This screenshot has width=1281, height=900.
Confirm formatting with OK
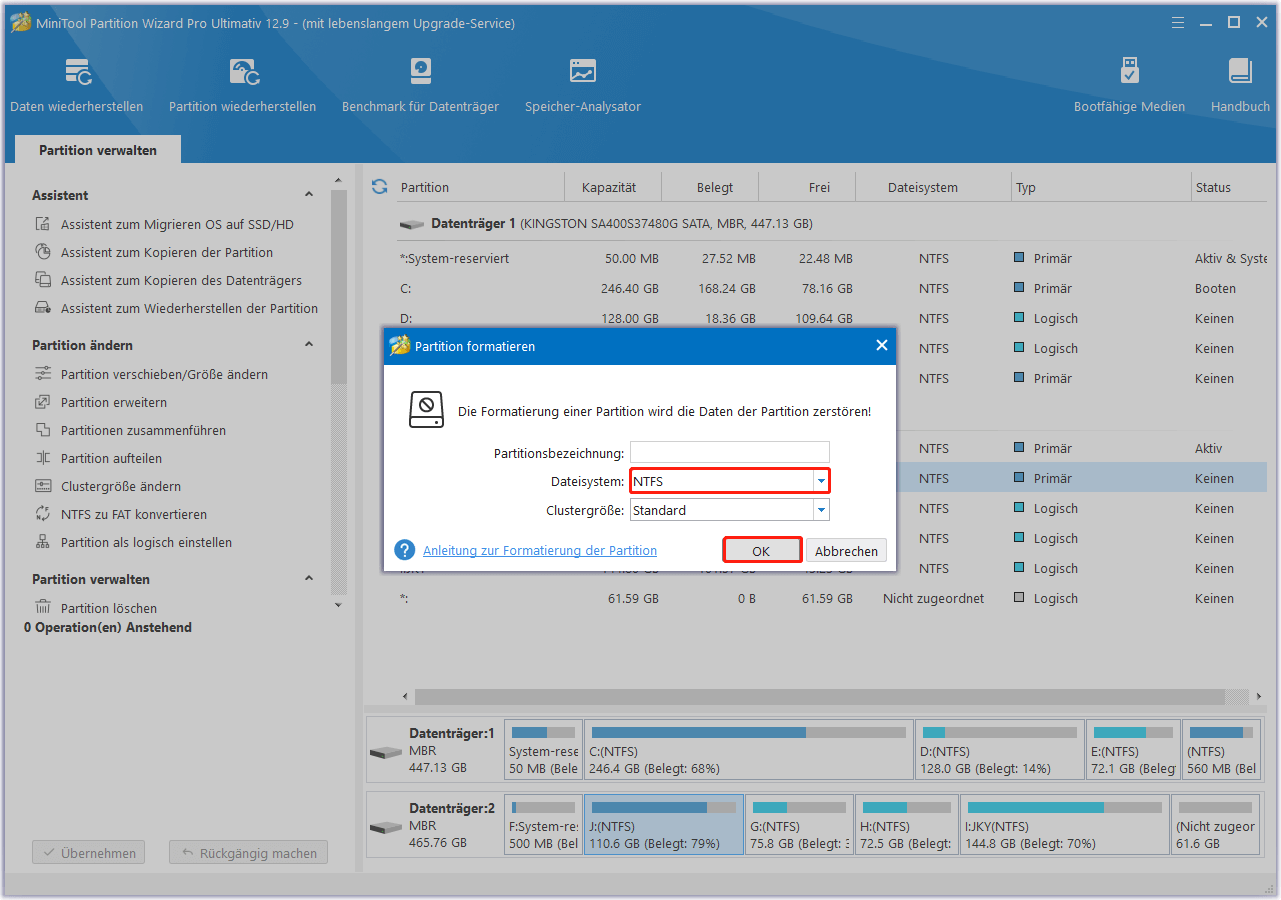coord(761,551)
